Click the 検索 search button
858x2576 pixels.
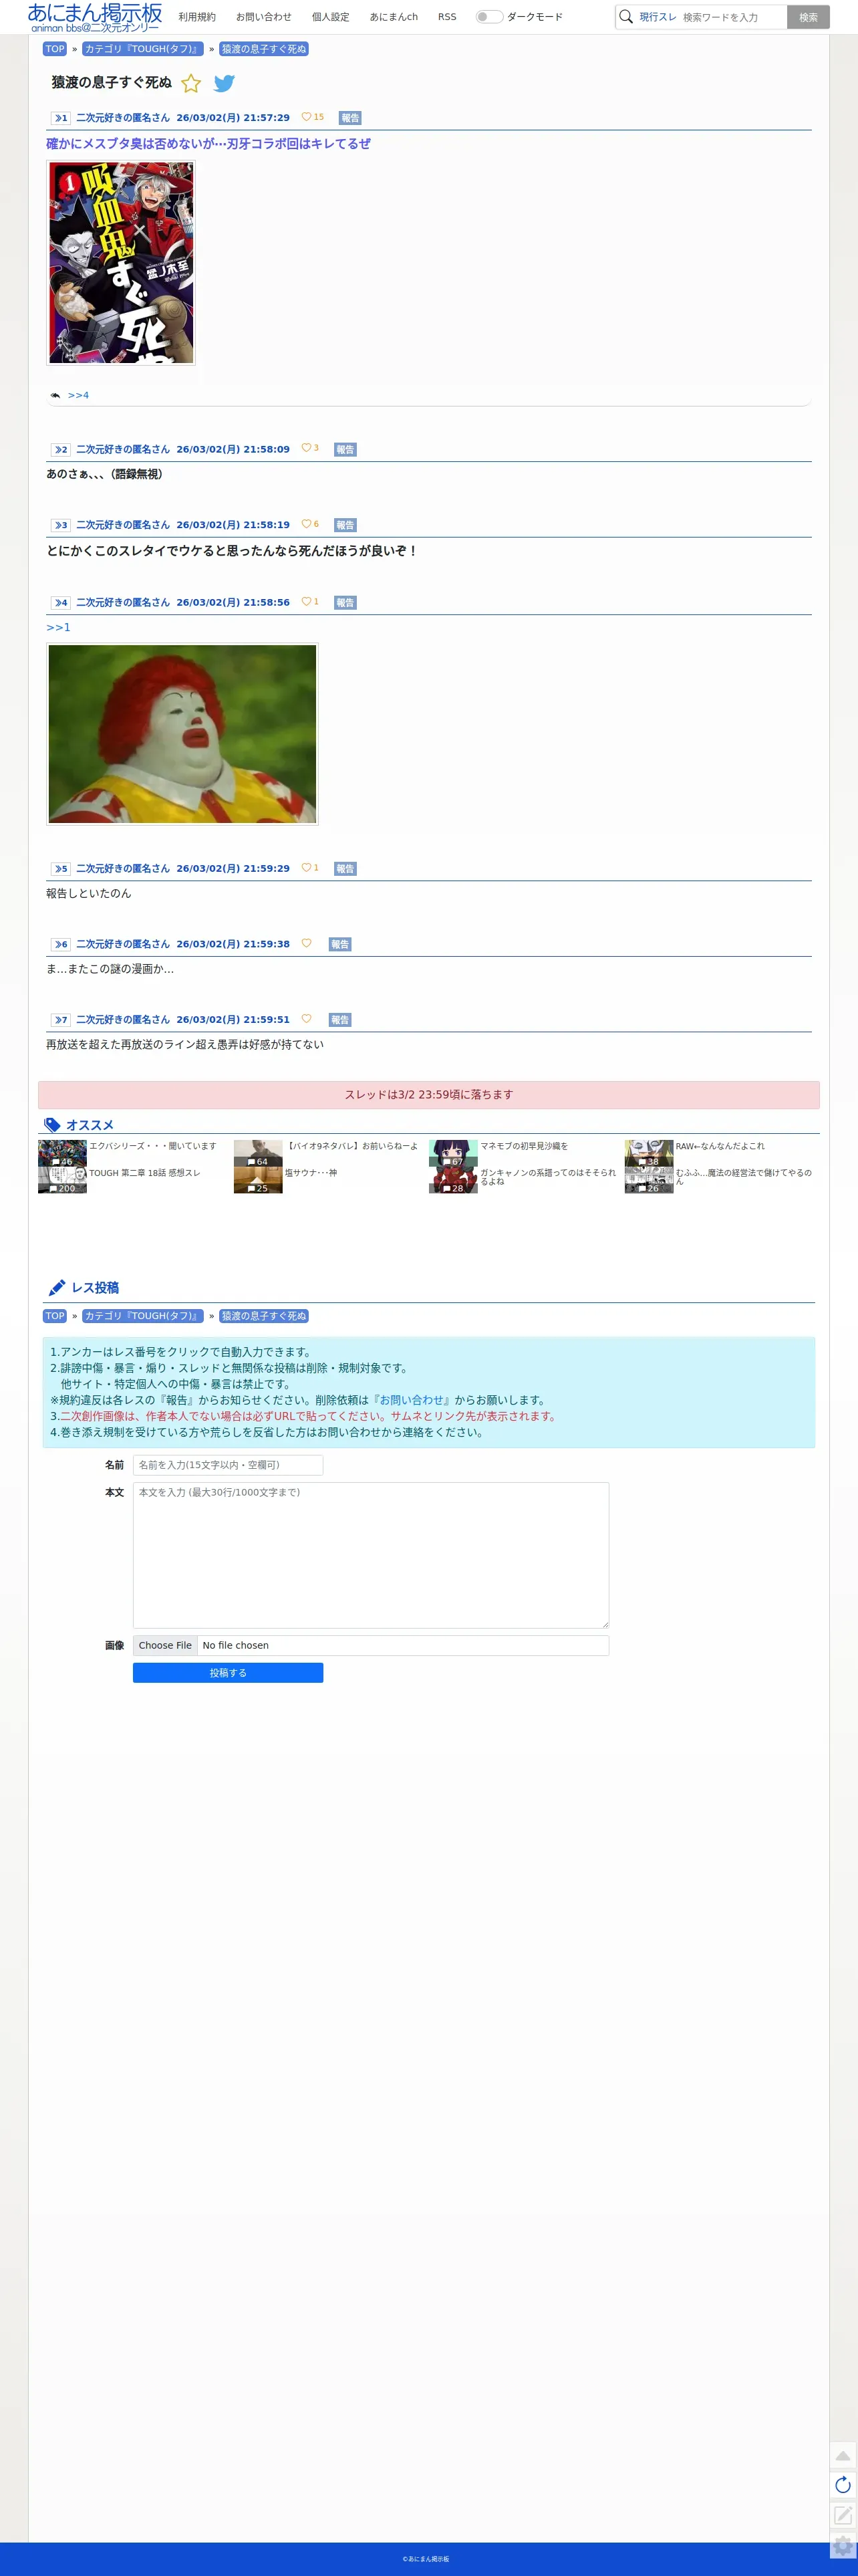pyautogui.click(x=808, y=17)
